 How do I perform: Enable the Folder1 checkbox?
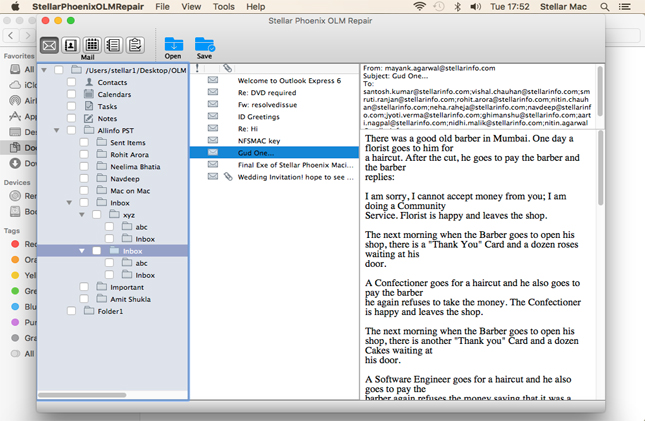72,311
